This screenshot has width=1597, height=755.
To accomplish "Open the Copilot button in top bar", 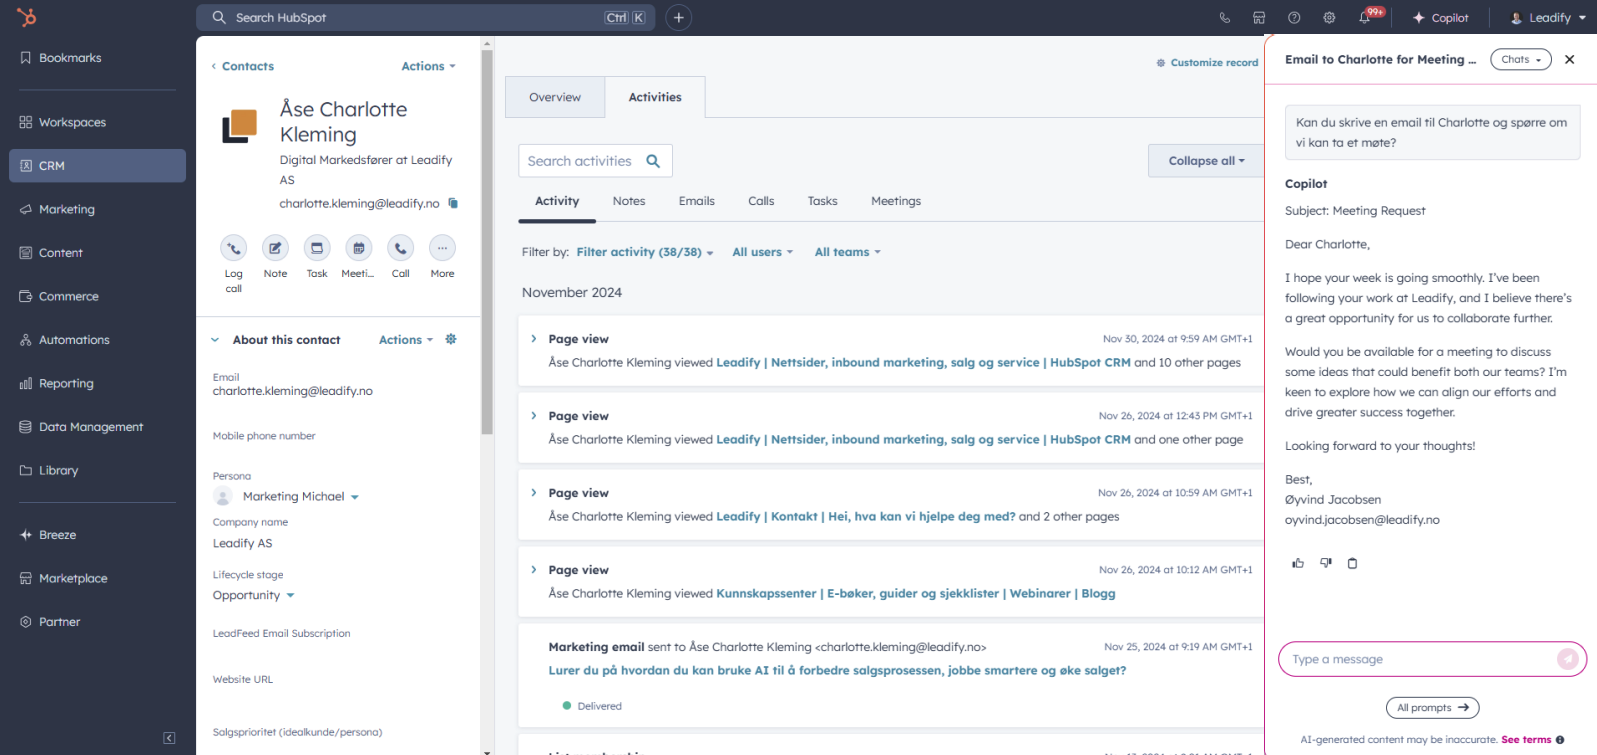I will [1440, 17].
